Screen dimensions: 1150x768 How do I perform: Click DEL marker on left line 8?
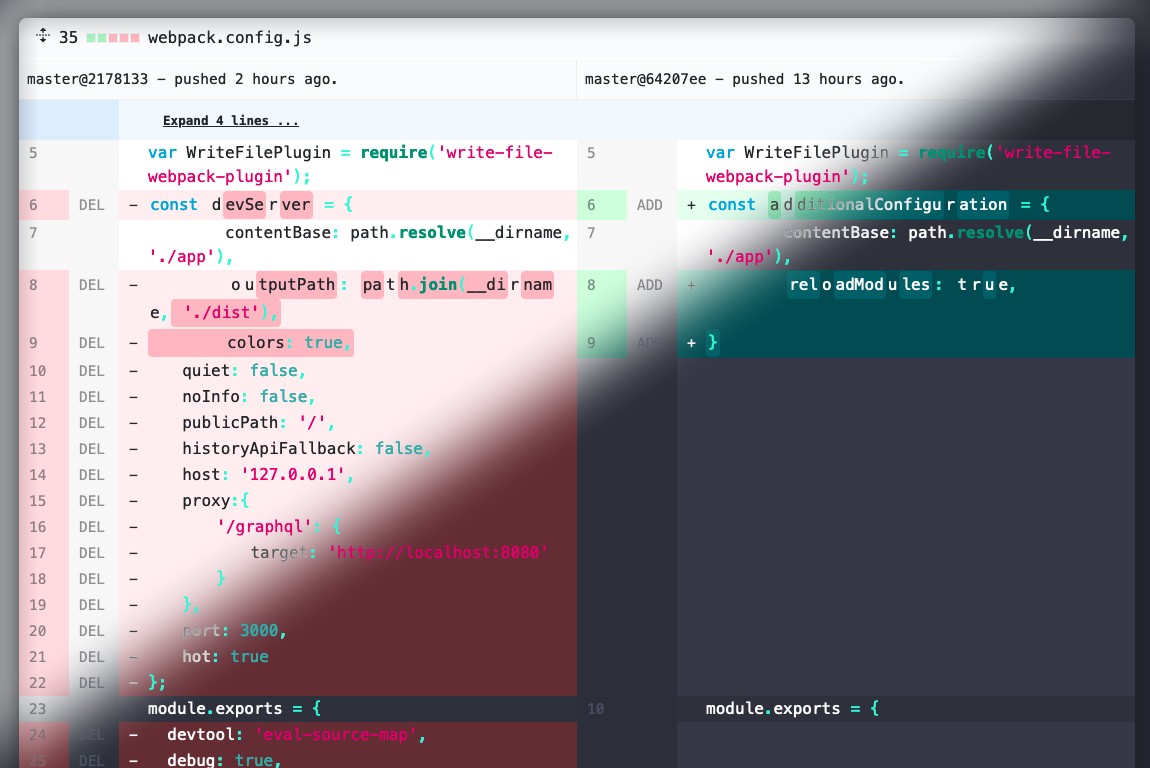[x=91, y=285]
